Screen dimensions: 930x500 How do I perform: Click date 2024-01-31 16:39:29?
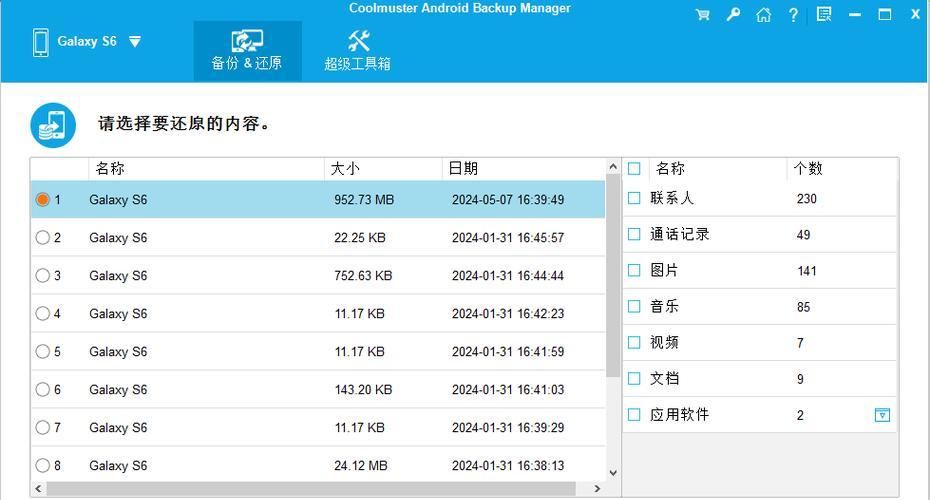pyautogui.click(x=508, y=428)
